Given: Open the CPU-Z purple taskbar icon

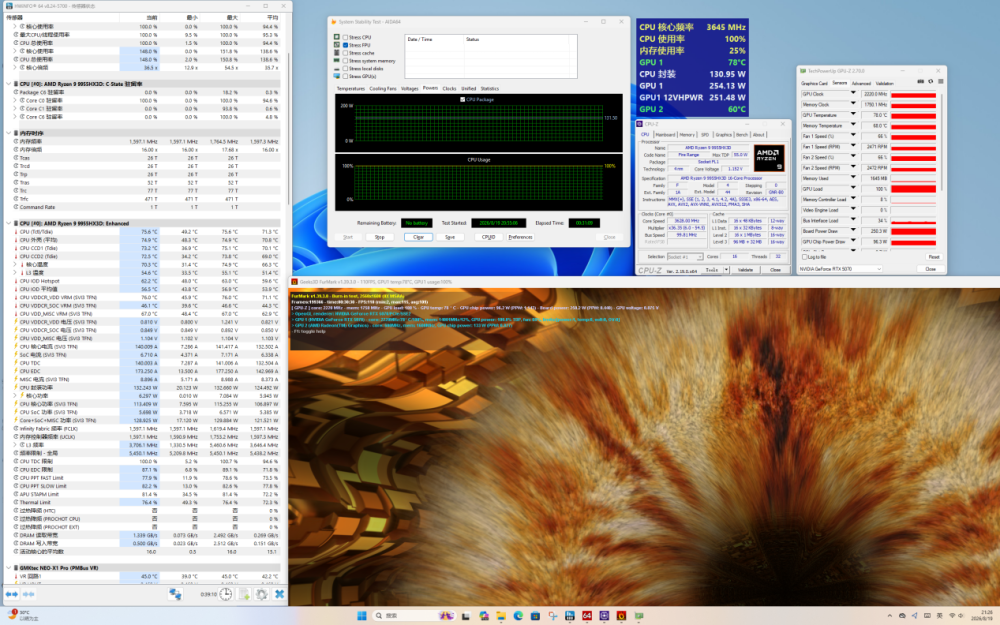Looking at the screenshot, I should pos(604,615).
